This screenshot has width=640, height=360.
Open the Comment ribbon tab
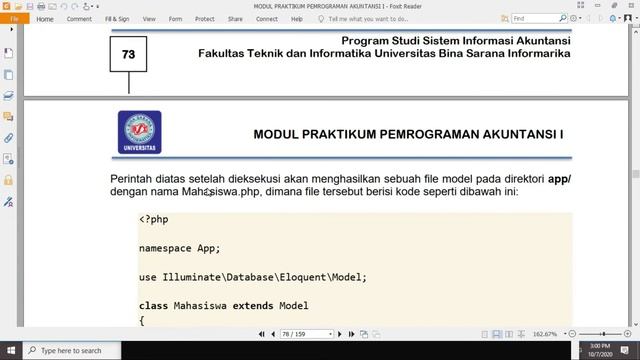(79, 19)
